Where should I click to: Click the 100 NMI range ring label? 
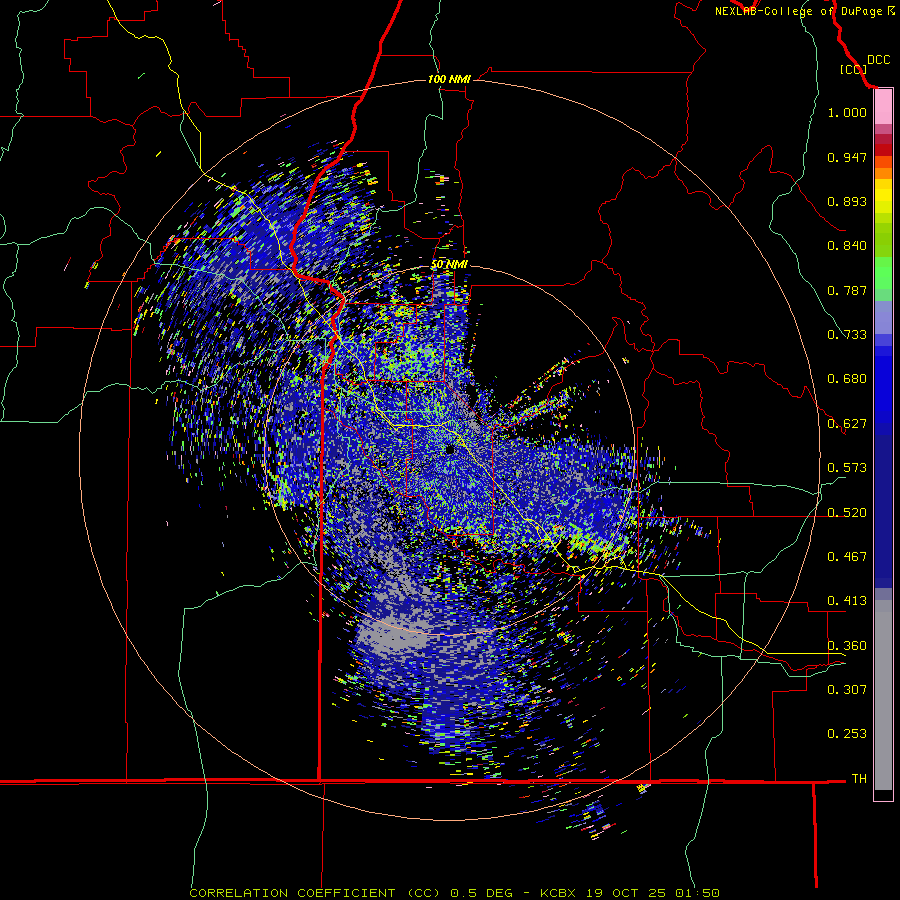pos(449,79)
